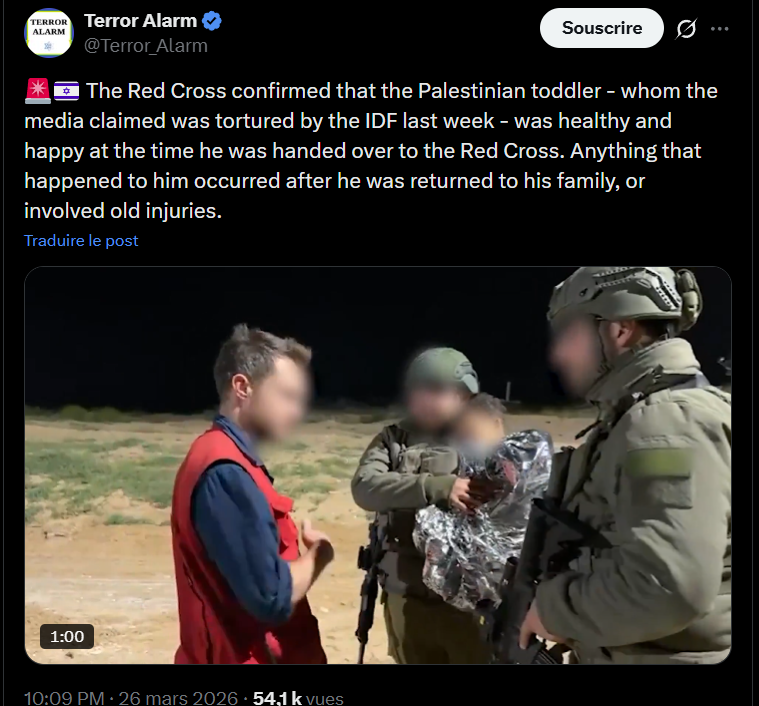Screen dimensions: 759x706
Task: Click the Israel flag emoji
Action: pos(66,91)
